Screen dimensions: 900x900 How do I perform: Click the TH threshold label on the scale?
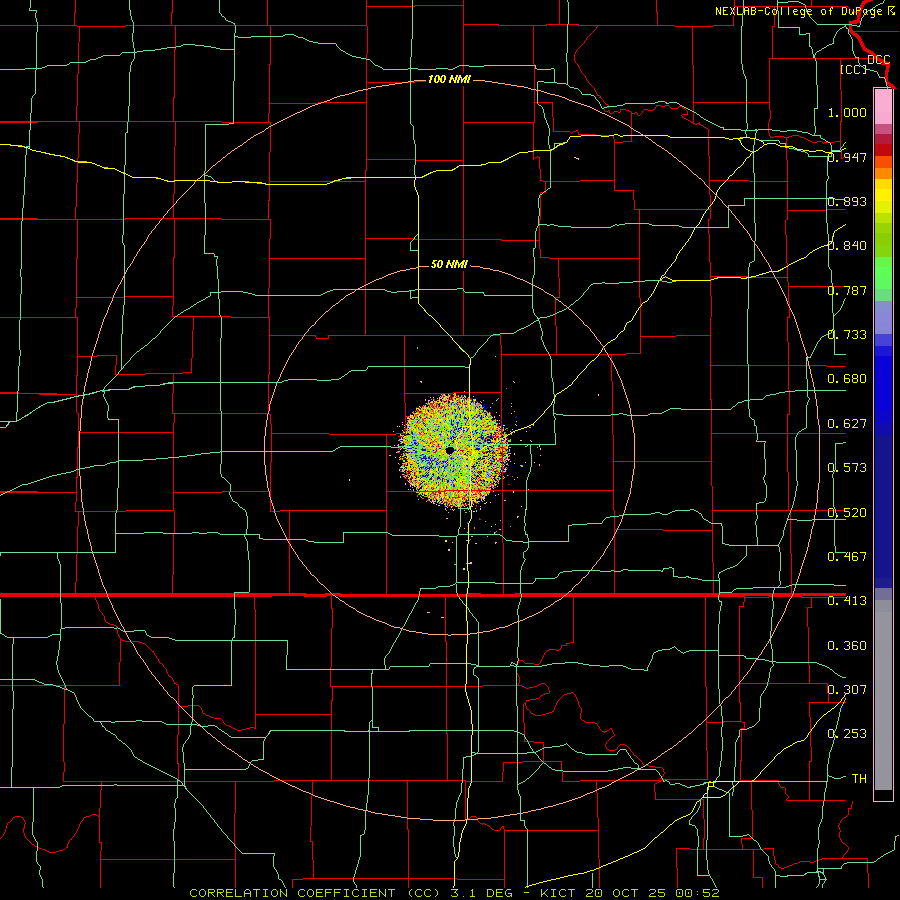tap(859, 779)
